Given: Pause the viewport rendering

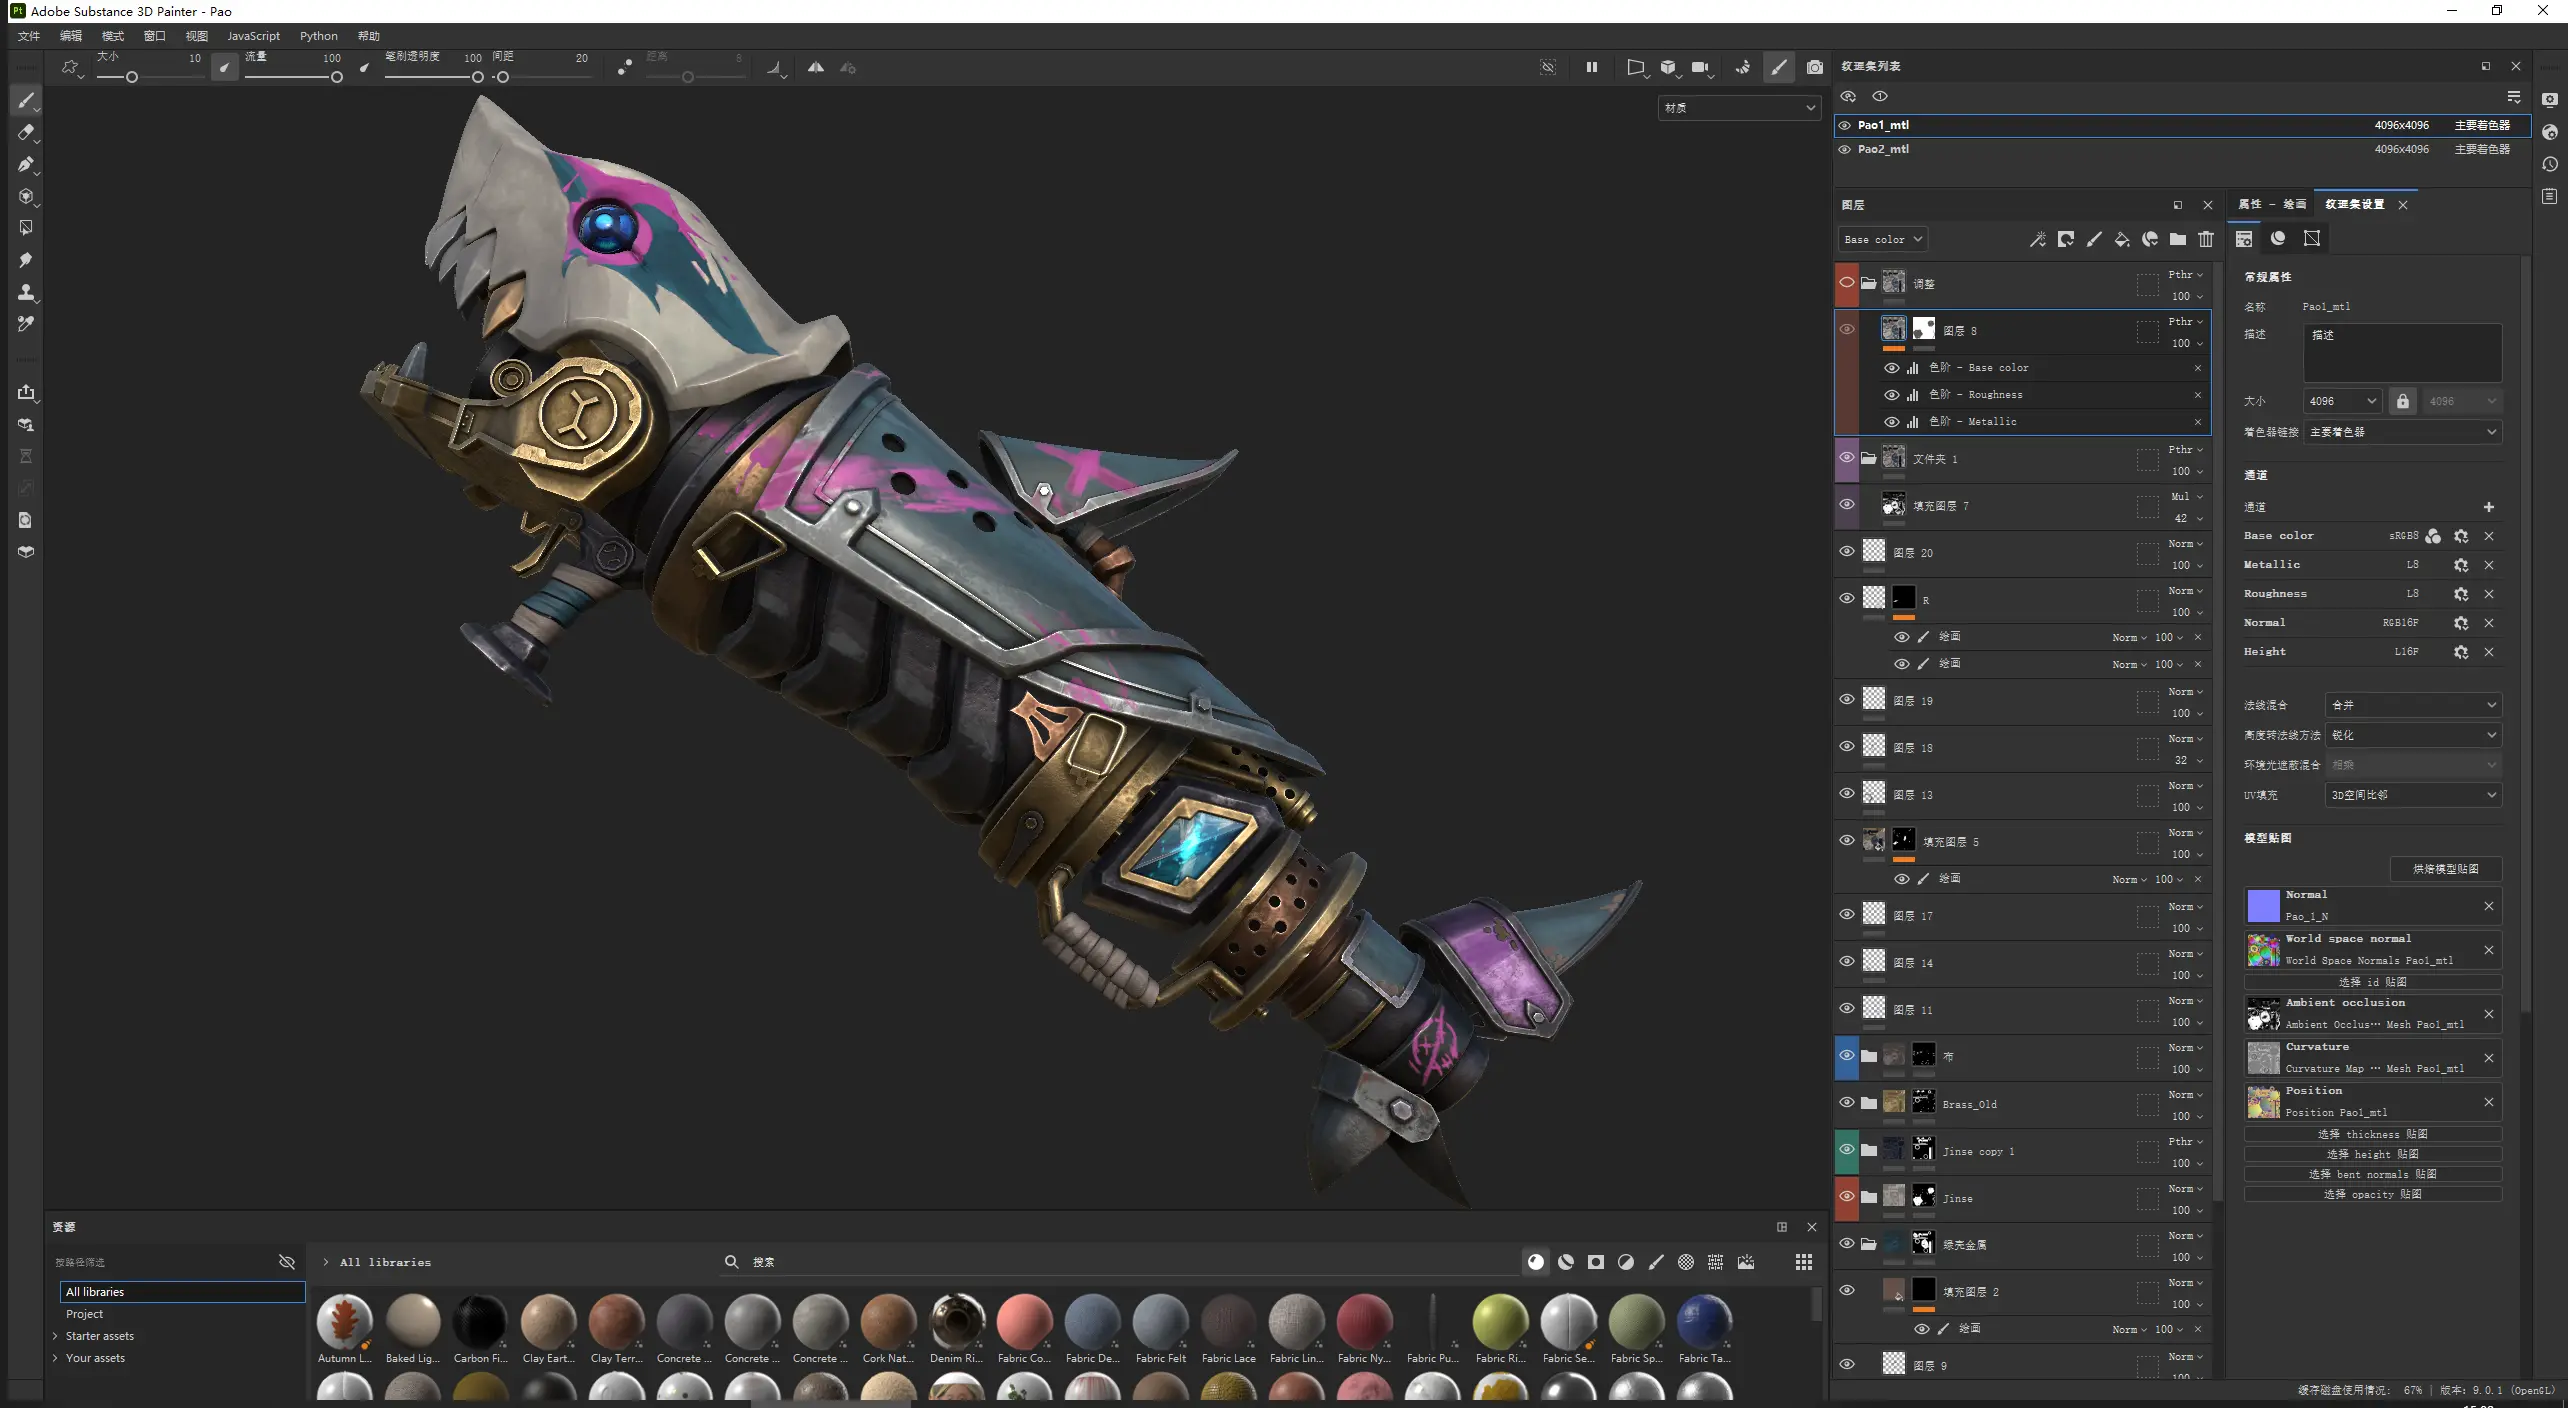Looking at the screenshot, I should click(x=1591, y=67).
